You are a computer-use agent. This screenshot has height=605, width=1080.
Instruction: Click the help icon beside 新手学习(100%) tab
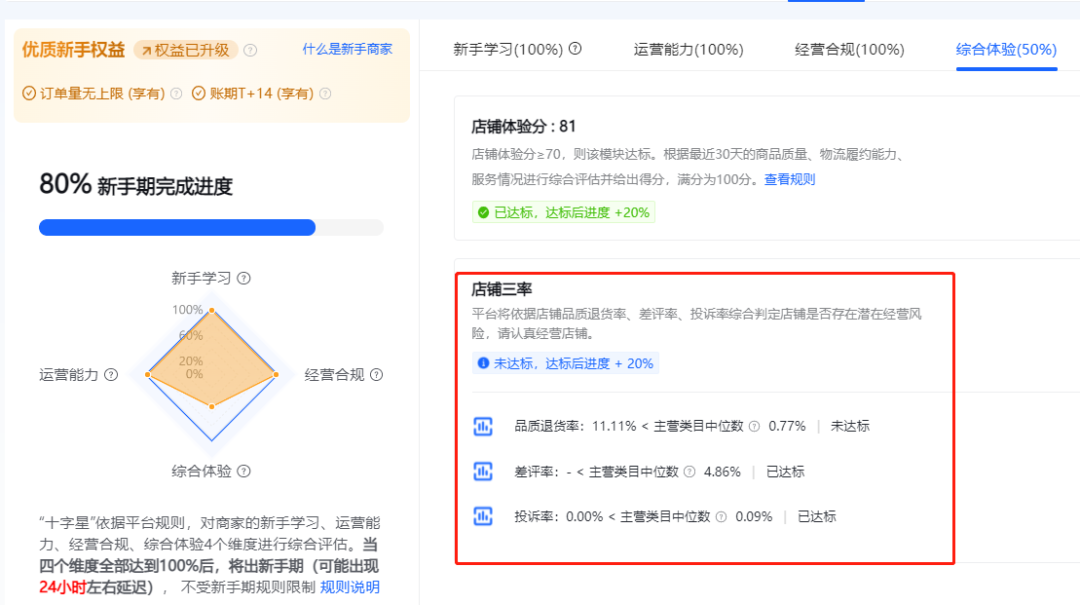point(575,48)
